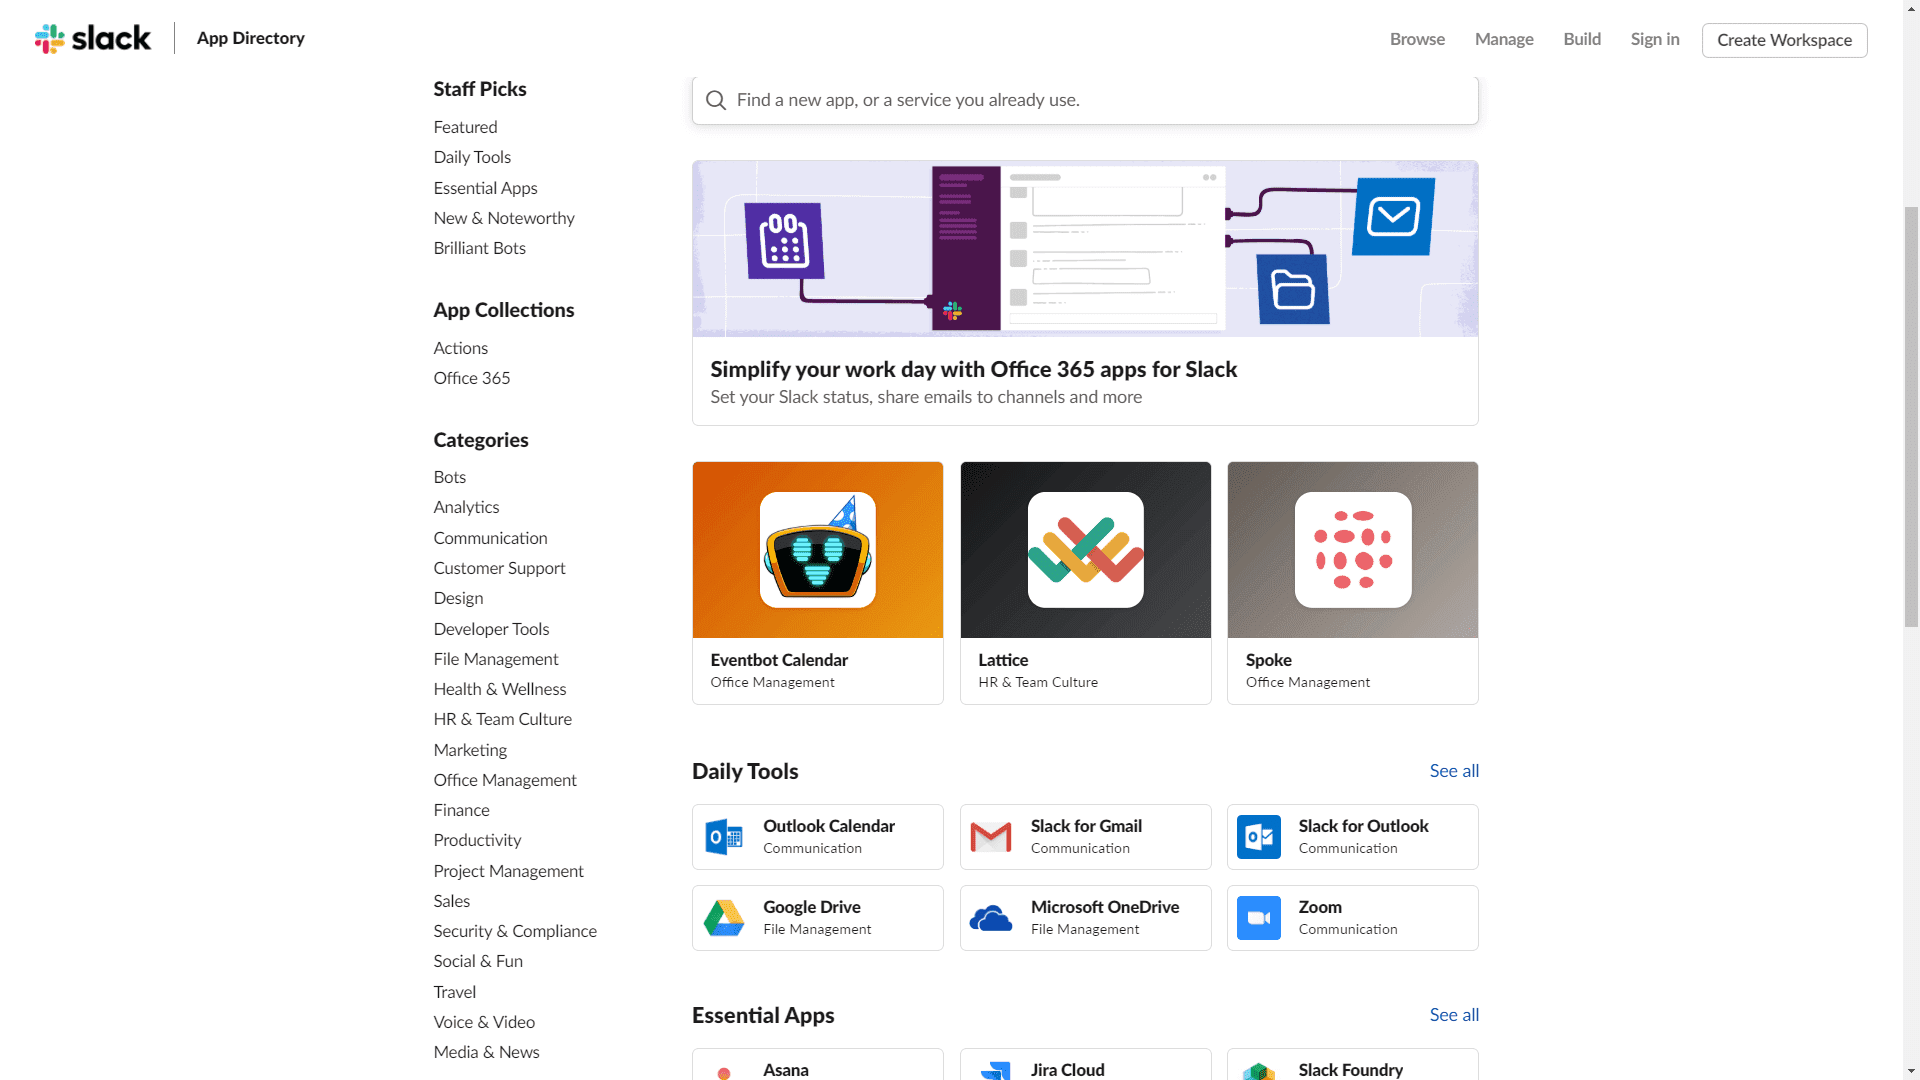Viewport: 1920px width, 1080px height.
Task: Open the Slack for Gmail app name
Action: (1086, 826)
